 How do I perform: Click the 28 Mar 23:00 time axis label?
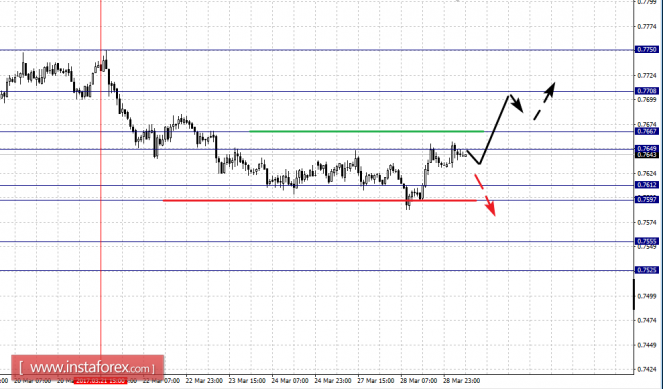click(461, 381)
